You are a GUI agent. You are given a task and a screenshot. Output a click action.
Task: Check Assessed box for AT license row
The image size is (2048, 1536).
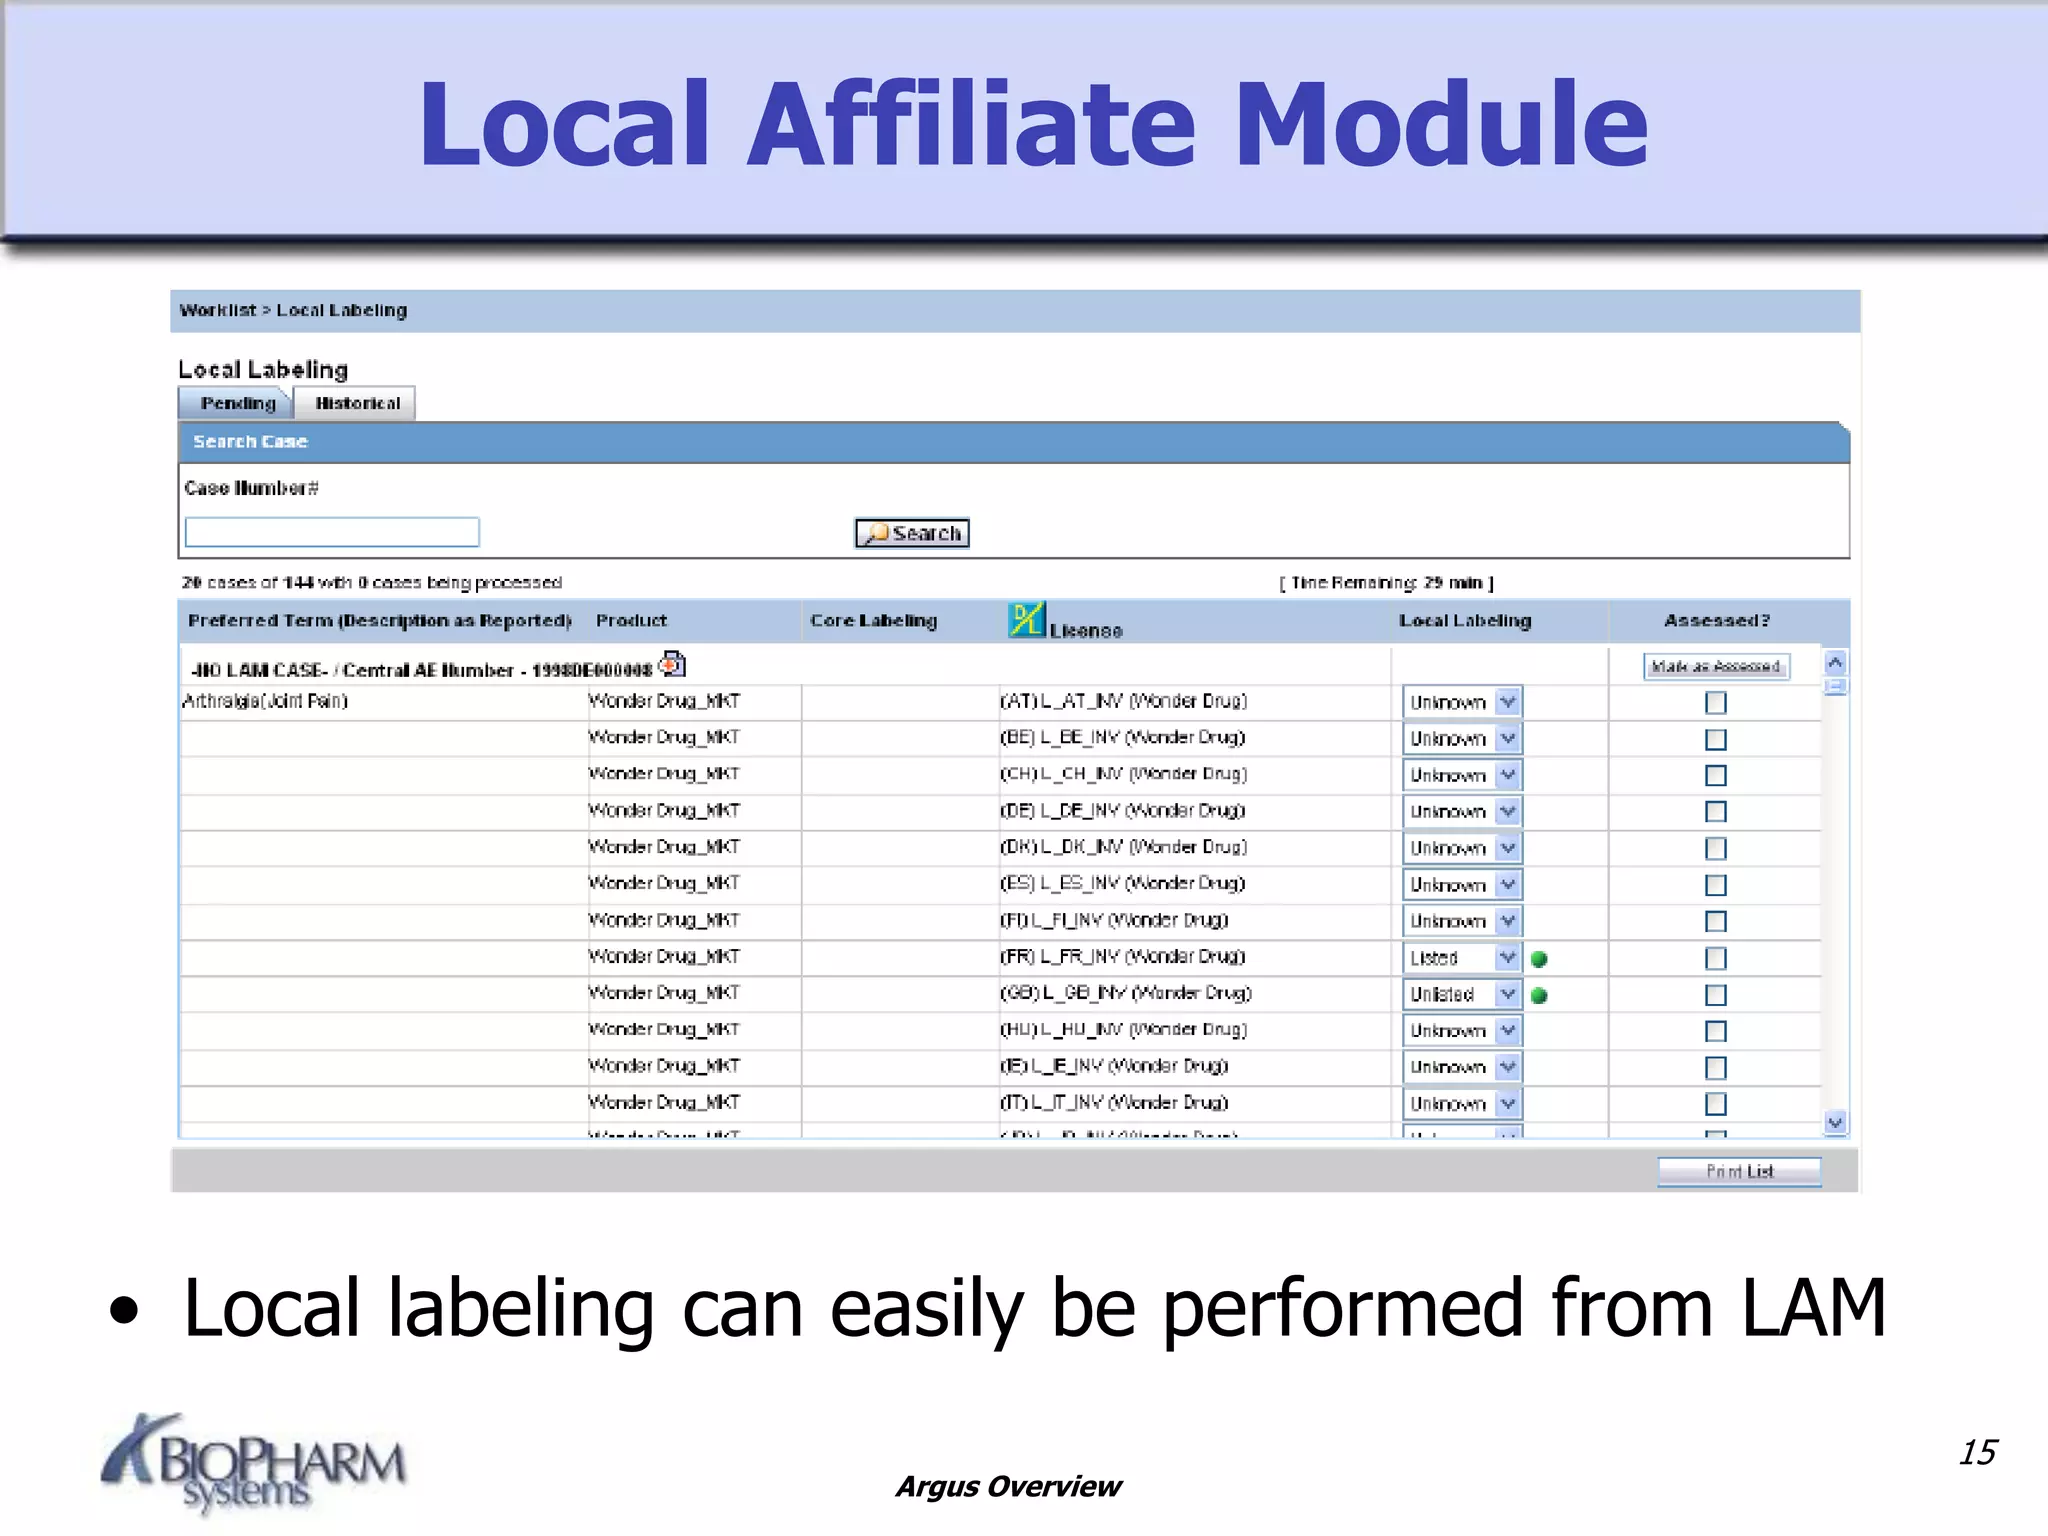tap(1715, 703)
